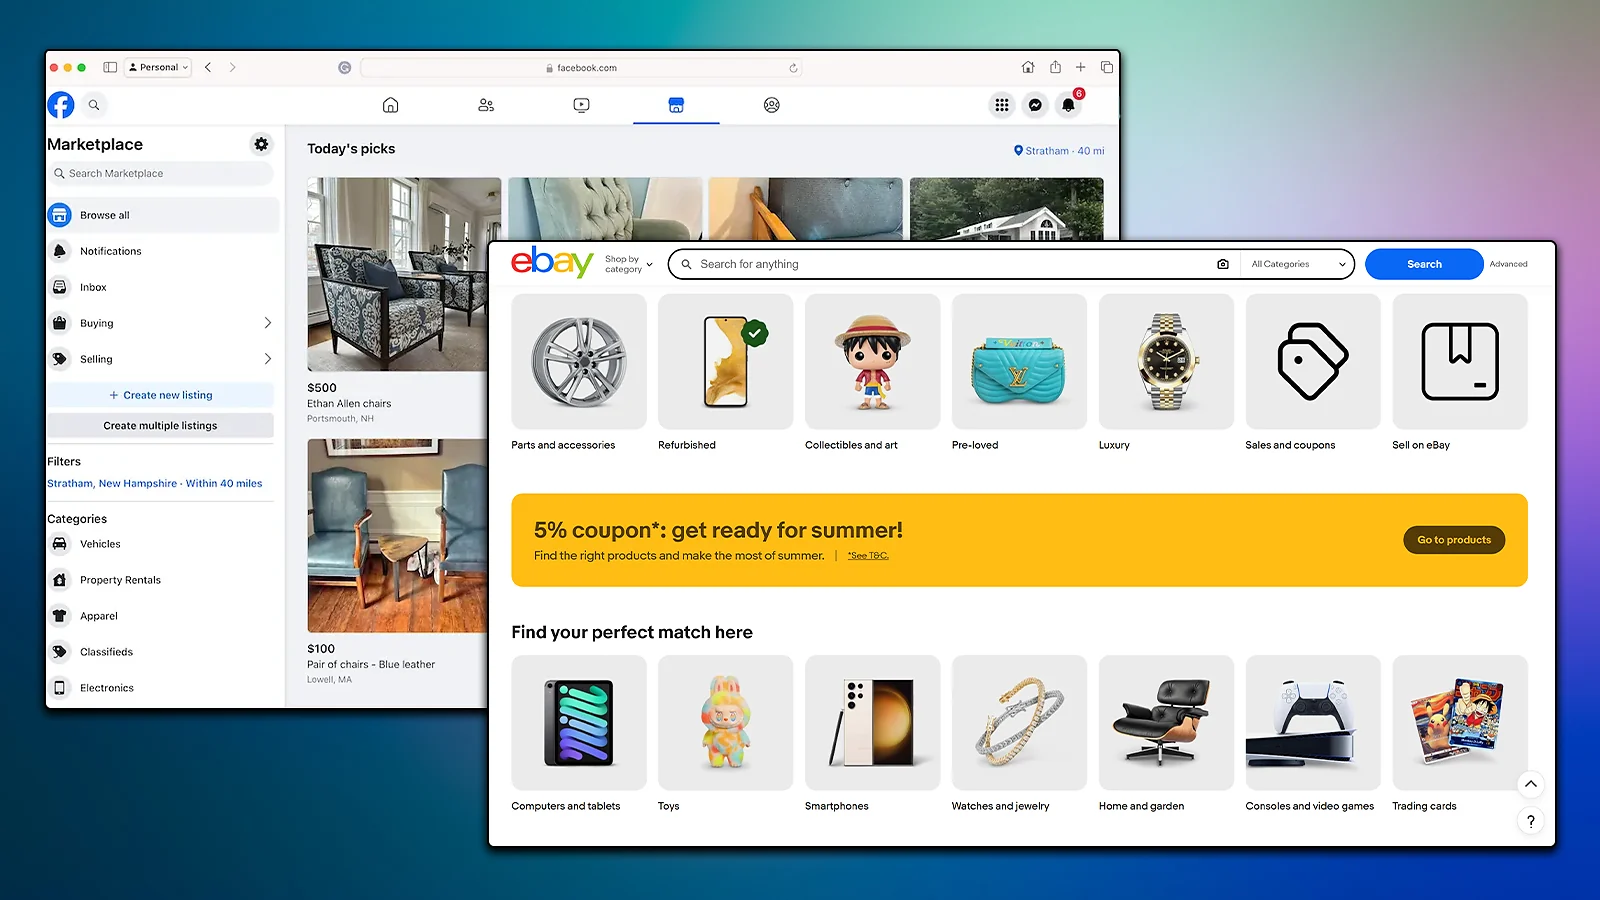Image resolution: width=1600 pixels, height=900 pixels.
Task: Expand the Selling section chevron
Action: coord(267,359)
